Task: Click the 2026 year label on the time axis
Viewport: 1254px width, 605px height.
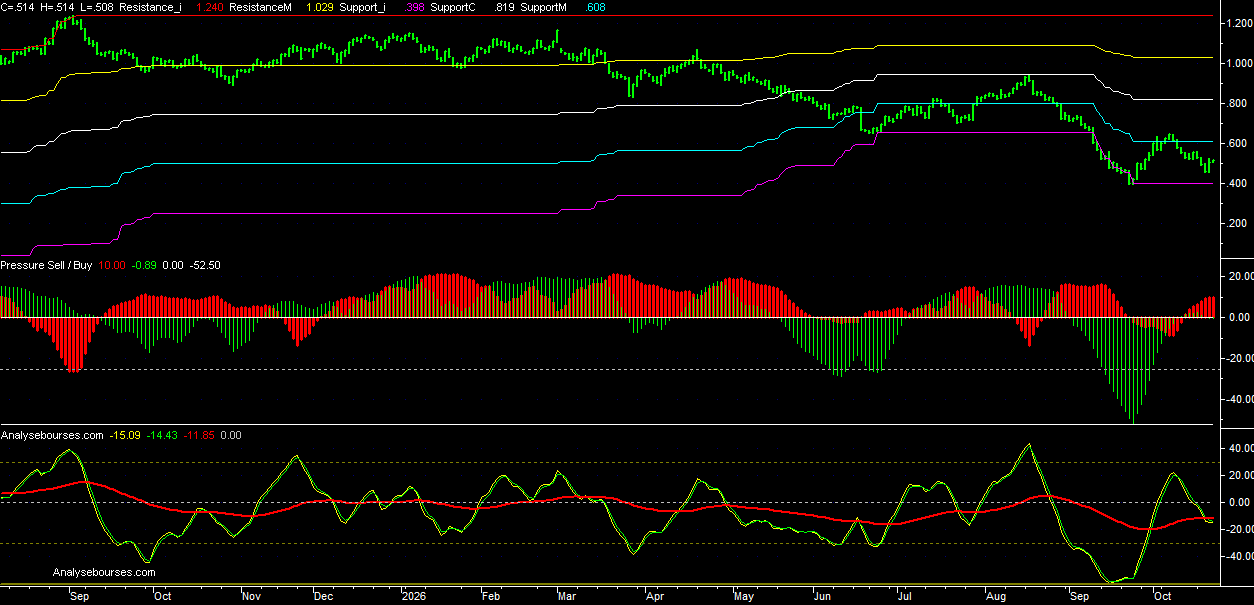Action: tap(416, 596)
